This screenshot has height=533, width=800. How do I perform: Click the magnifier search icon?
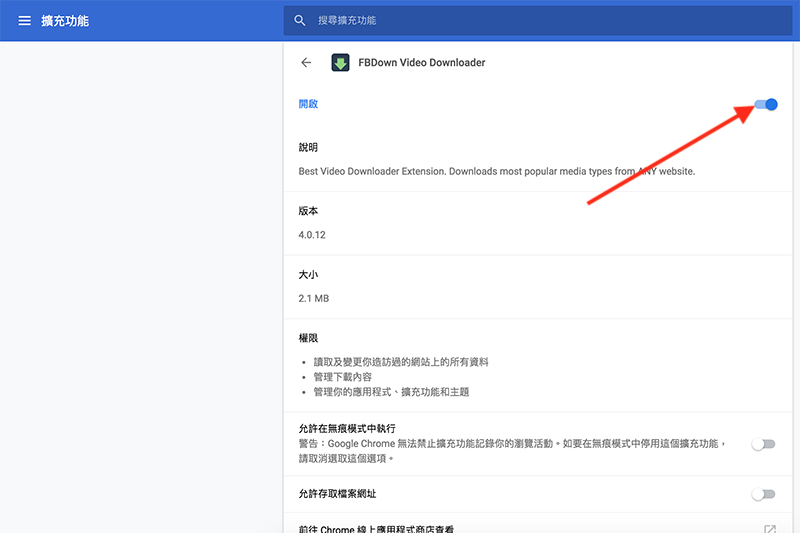(x=300, y=21)
